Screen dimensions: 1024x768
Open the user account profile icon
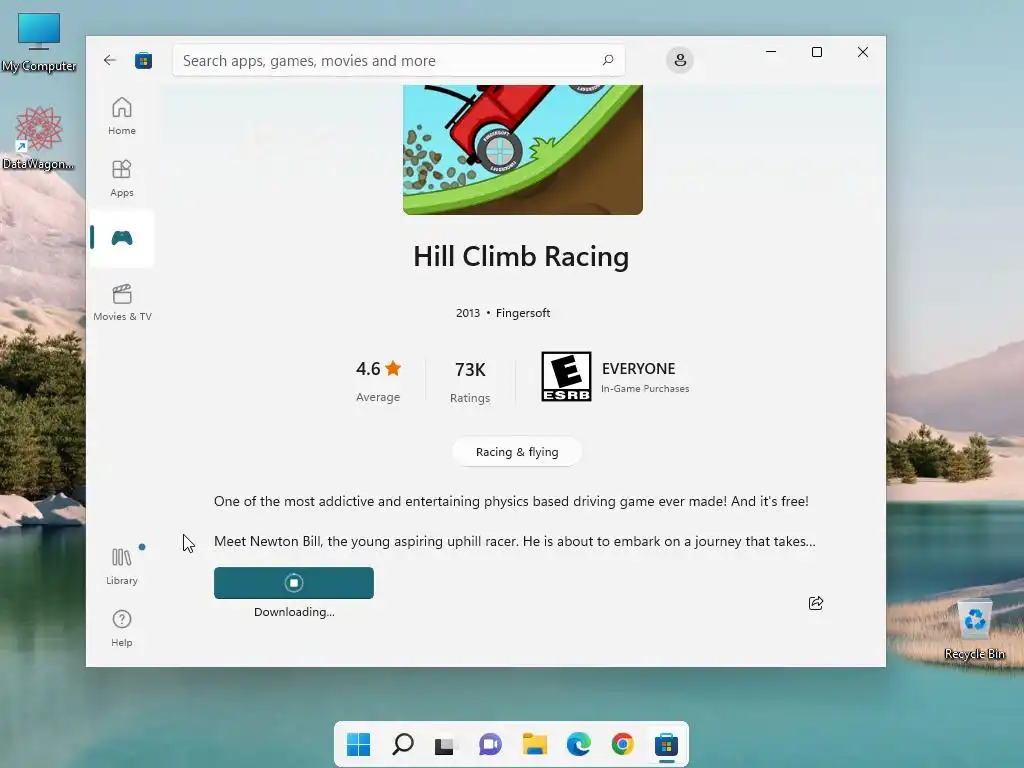pyautogui.click(x=680, y=60)
